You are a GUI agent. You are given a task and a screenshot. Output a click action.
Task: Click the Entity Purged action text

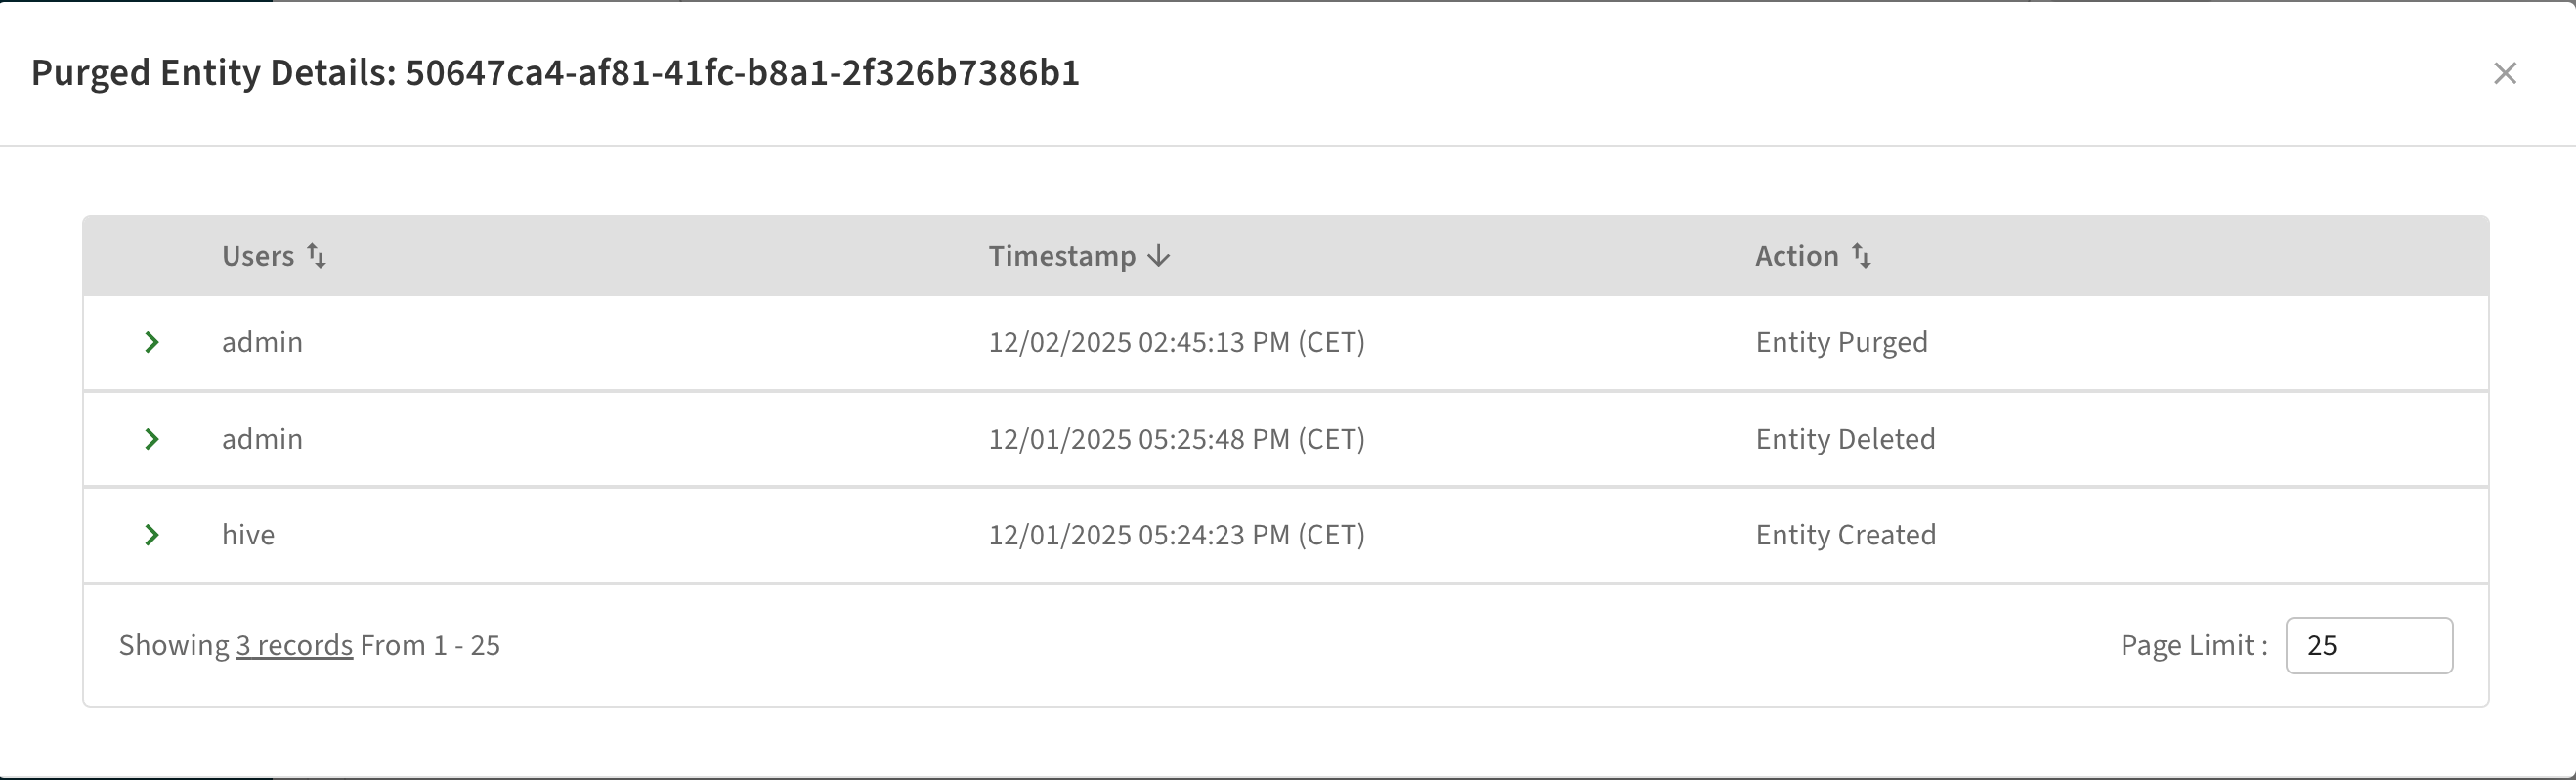tap(1841, 342)
